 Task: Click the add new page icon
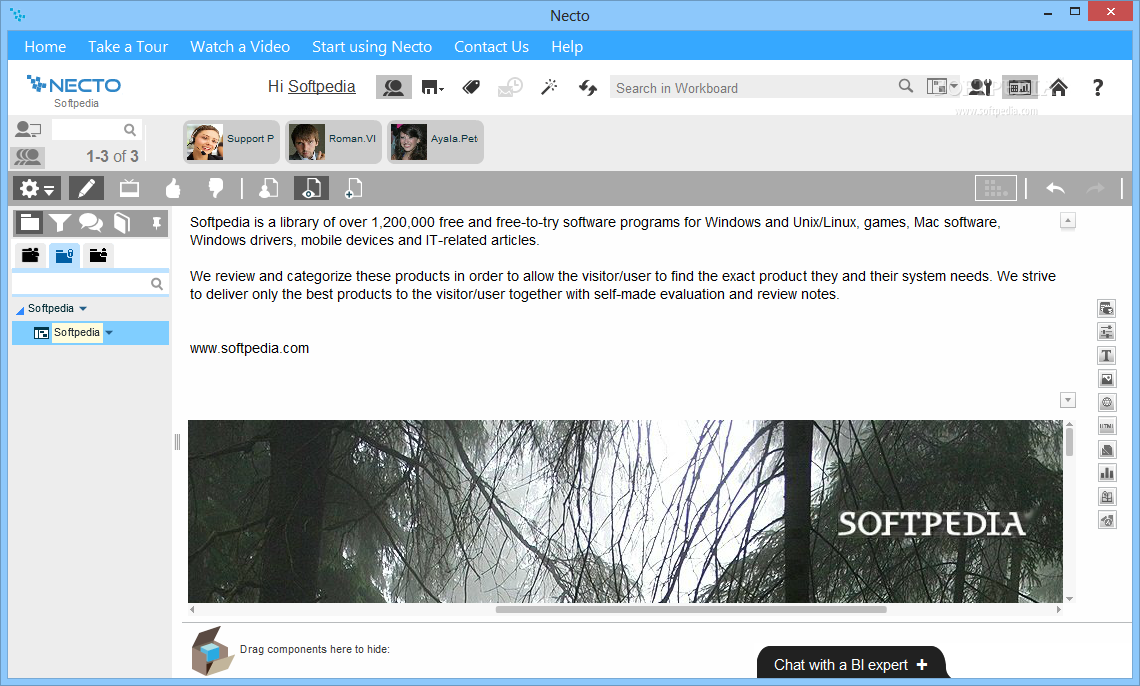[353, 189]
